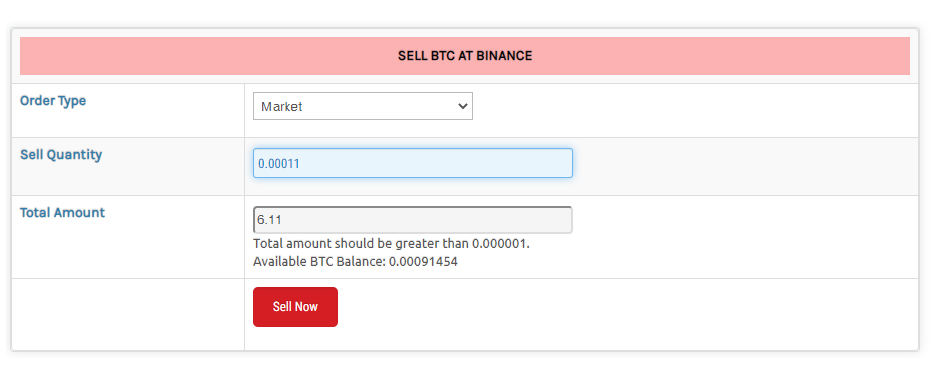The height and width of the screenshot is (379, 934).
Task: Select the Market option text
Action: (282, 107)
